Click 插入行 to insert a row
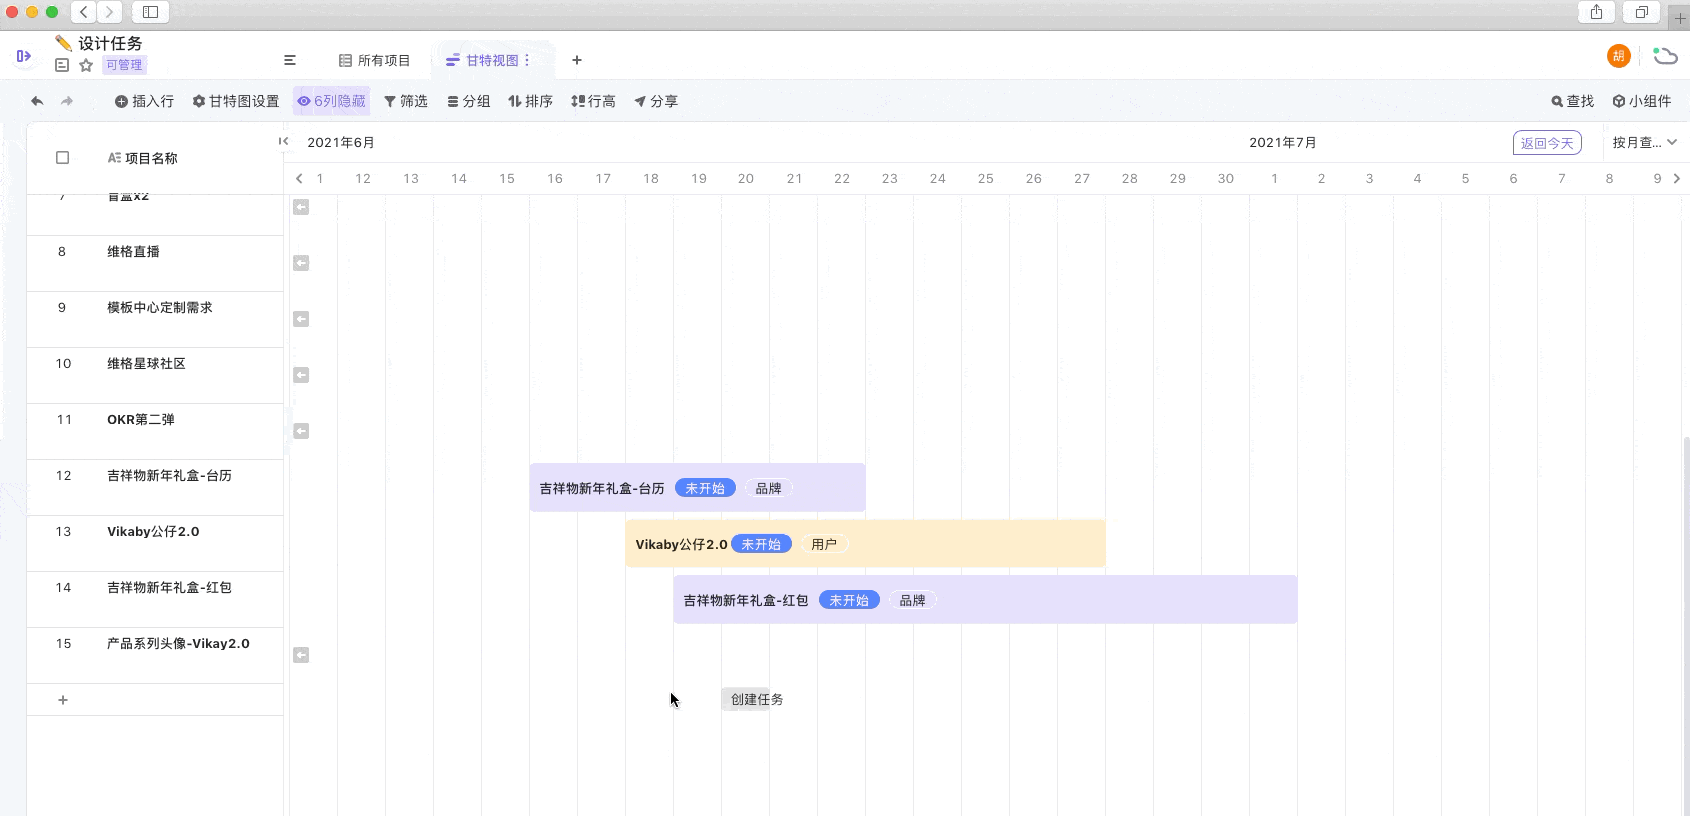This screenshot has height=816, width=1690. [144, 101]
